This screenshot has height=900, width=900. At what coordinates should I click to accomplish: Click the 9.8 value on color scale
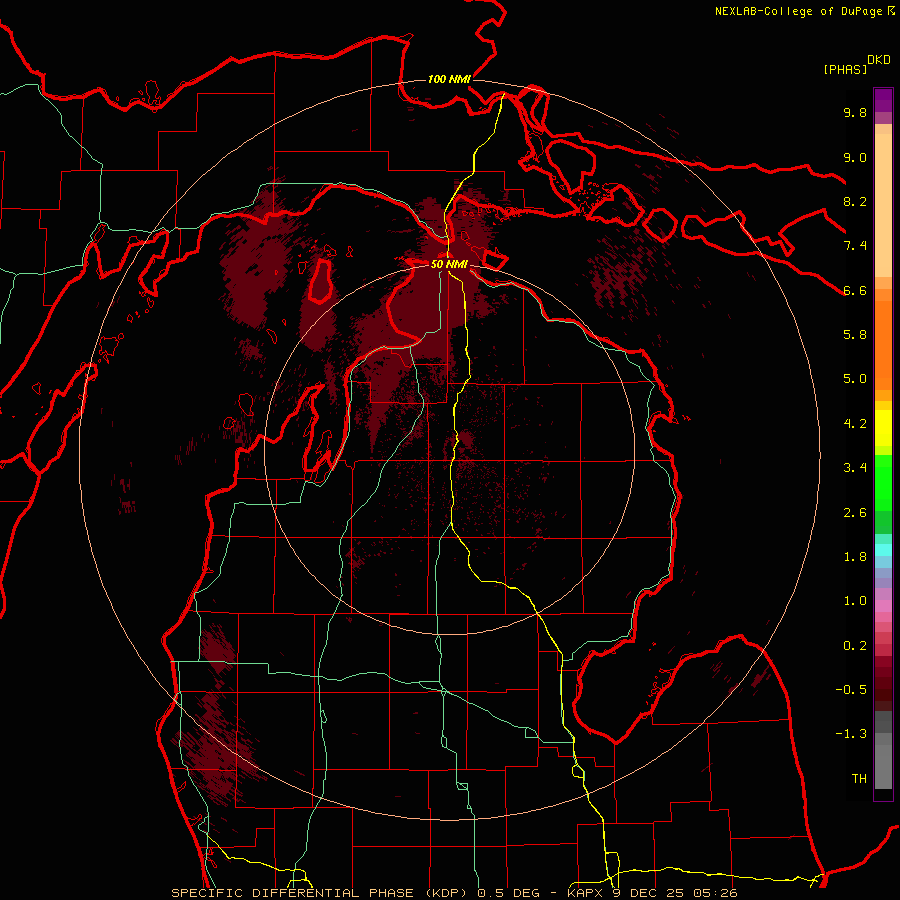[855, 112]
